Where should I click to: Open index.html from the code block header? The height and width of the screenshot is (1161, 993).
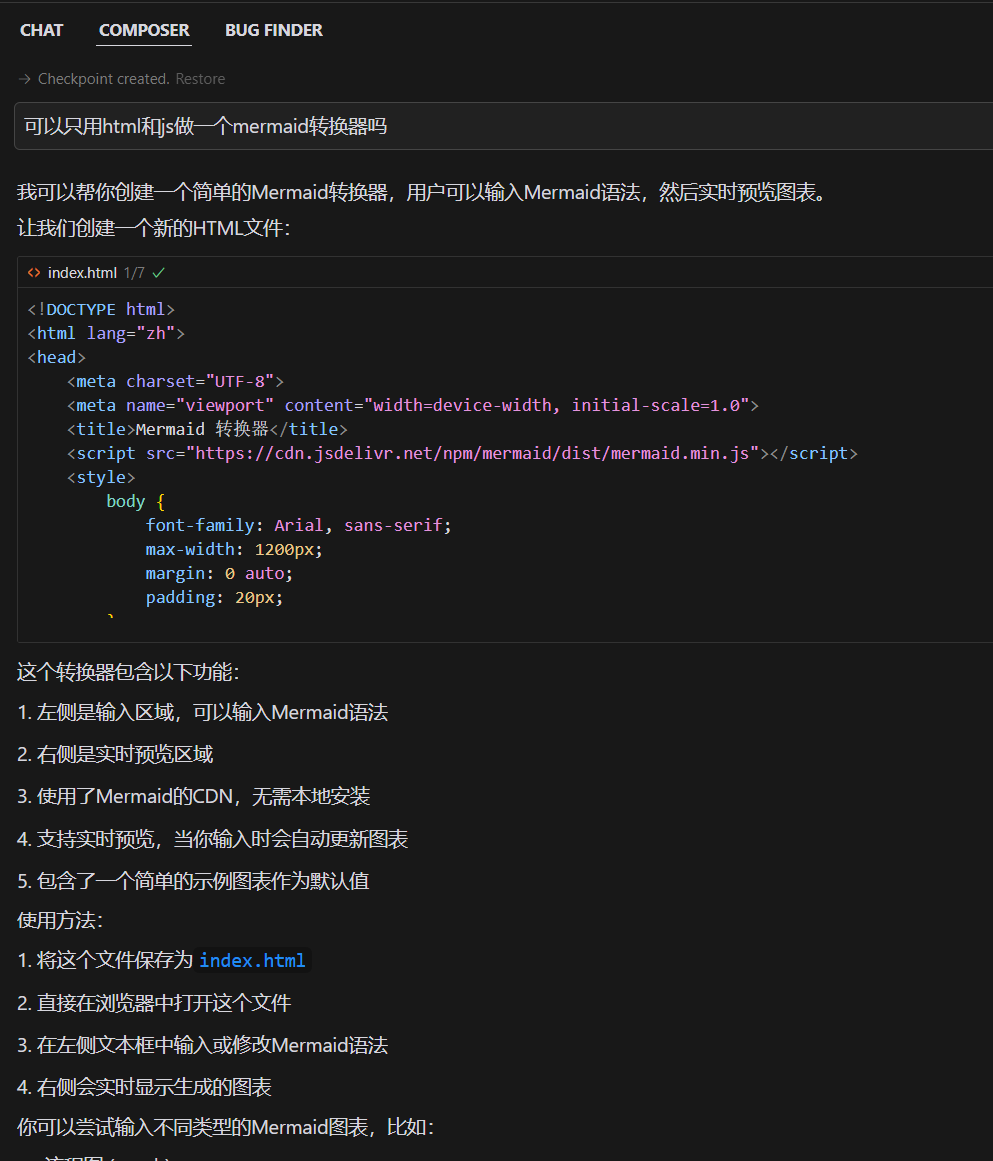82,273
